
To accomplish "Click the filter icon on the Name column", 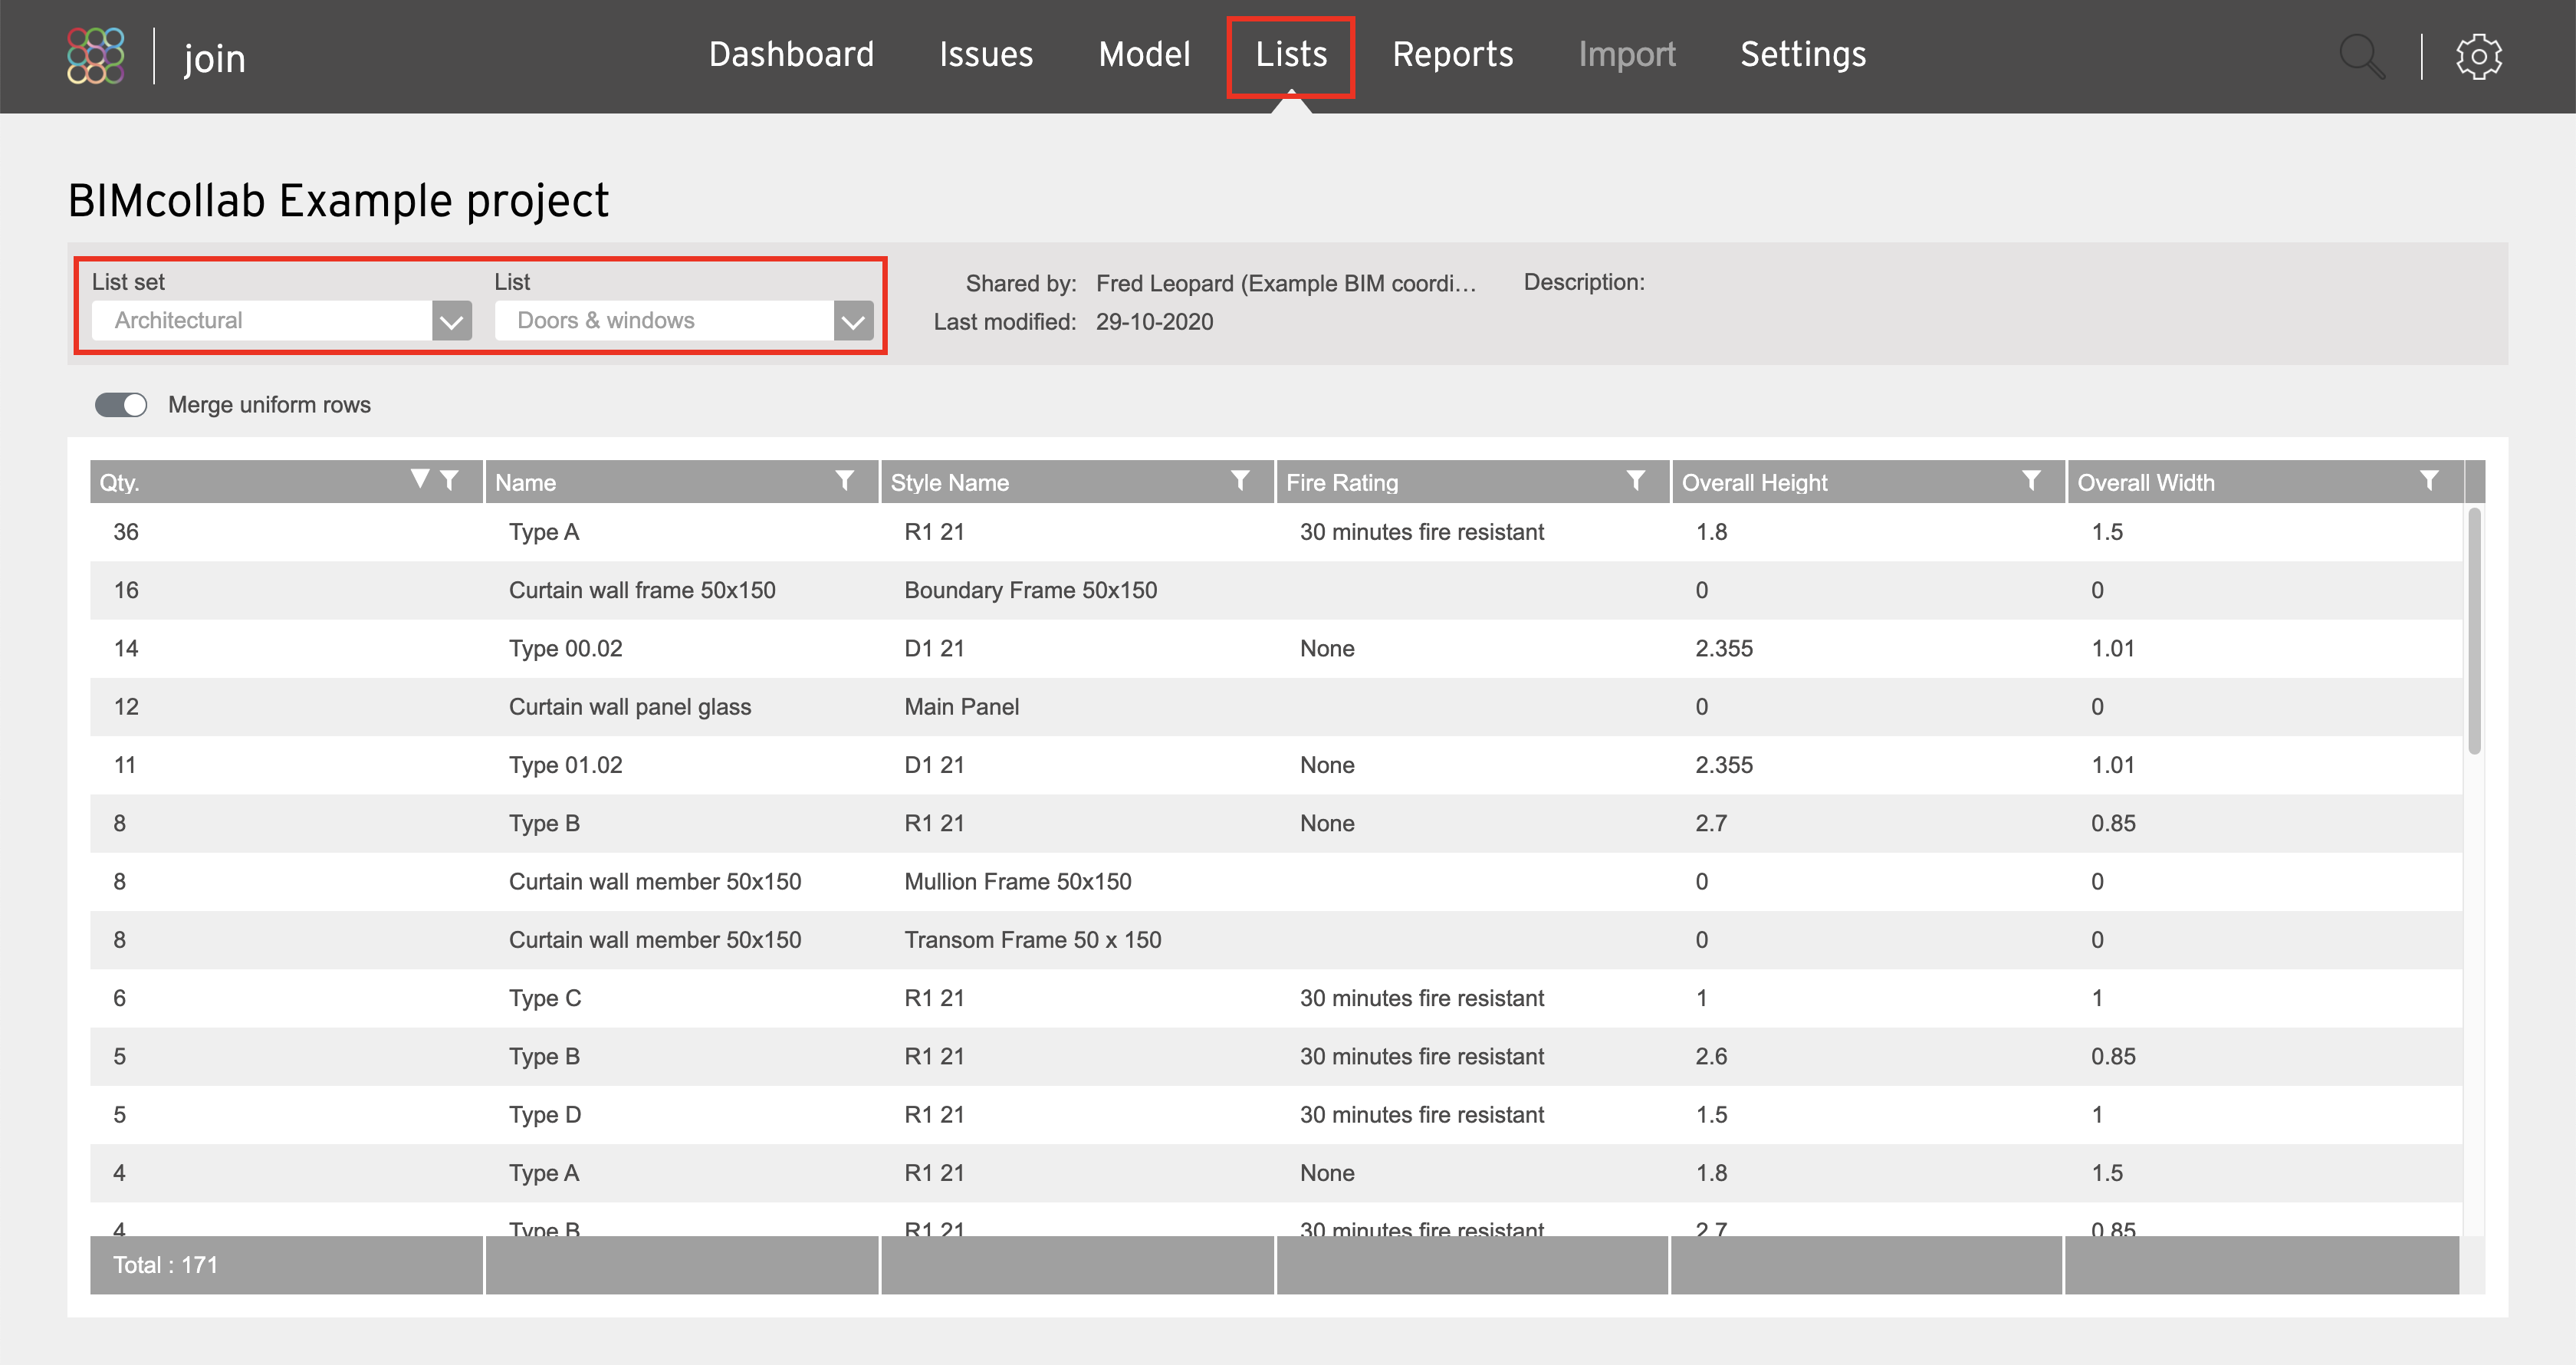I will [845, 481].
